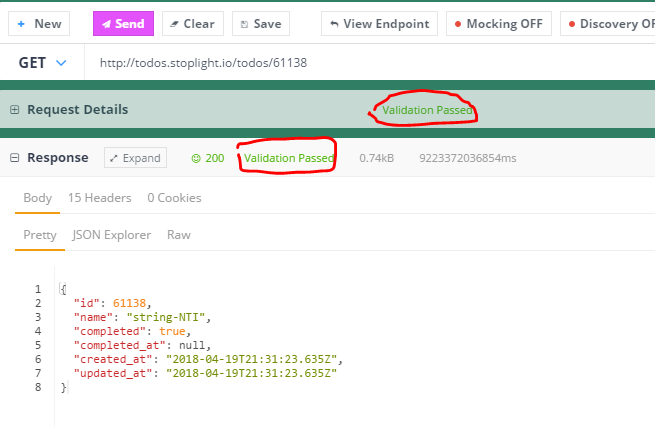Click the New request button

pos(39,24)
